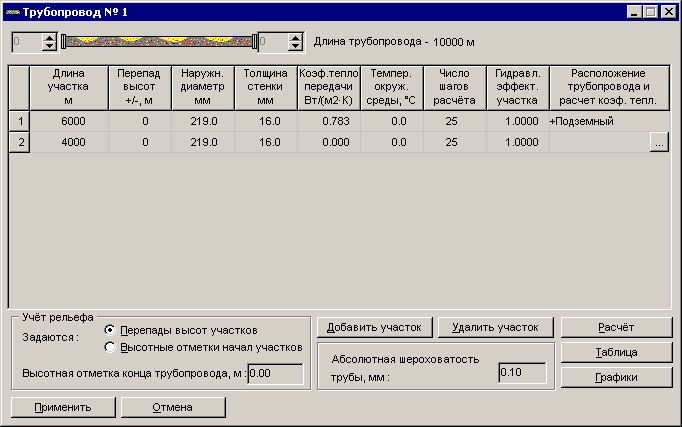Click the left spinner input field
682x427 pixels.
[27, 42]
